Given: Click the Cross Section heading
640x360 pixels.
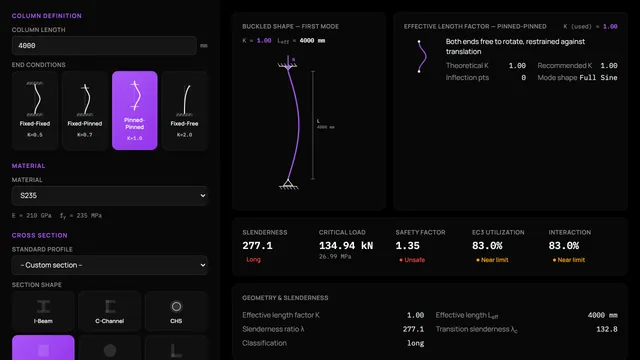Looking at the screenshot, I should [40, 236].
